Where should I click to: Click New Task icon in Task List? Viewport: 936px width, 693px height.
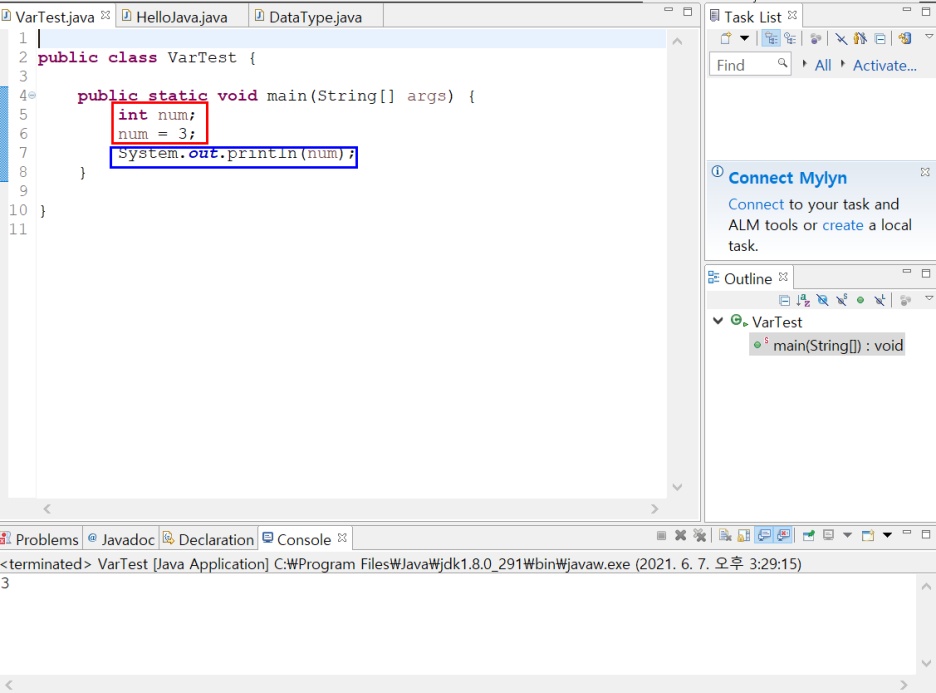point(725,39)
